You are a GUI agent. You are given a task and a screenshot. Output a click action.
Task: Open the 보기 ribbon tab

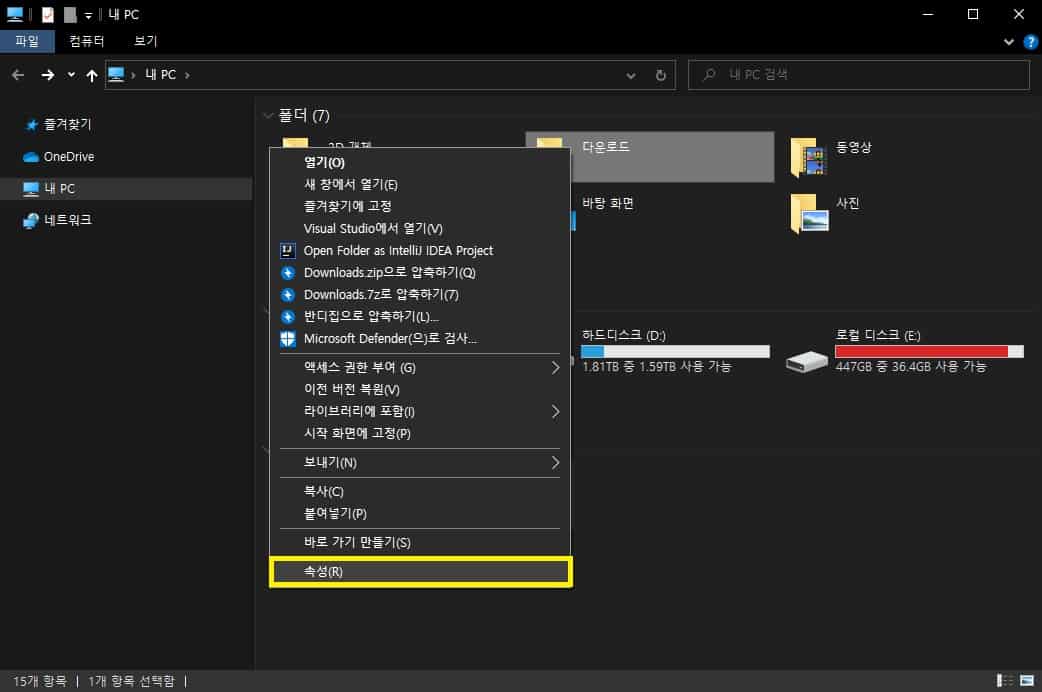coord(146,41)
